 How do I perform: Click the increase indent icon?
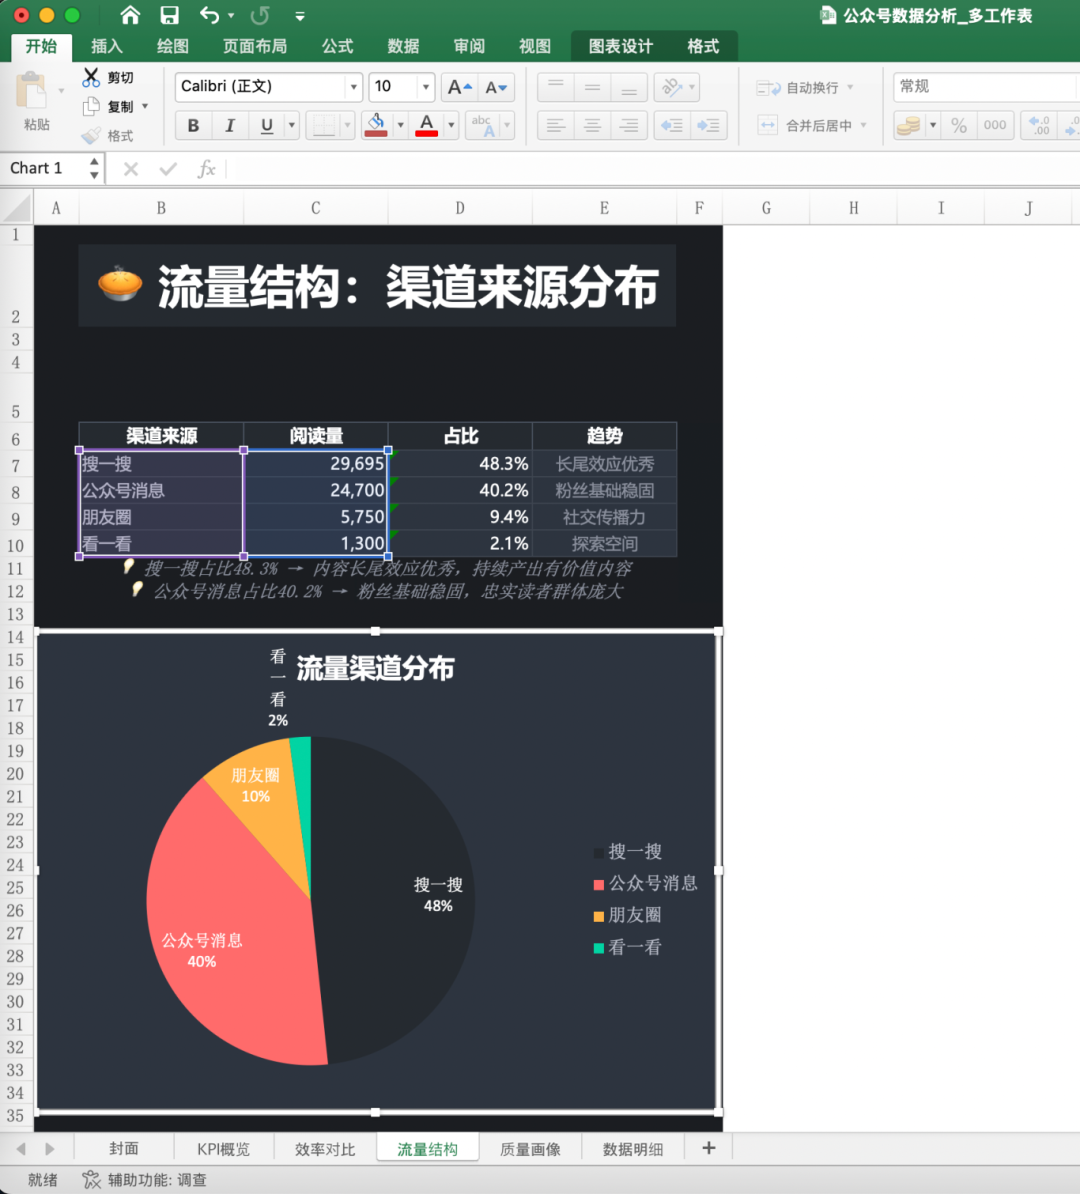(708, 126)
